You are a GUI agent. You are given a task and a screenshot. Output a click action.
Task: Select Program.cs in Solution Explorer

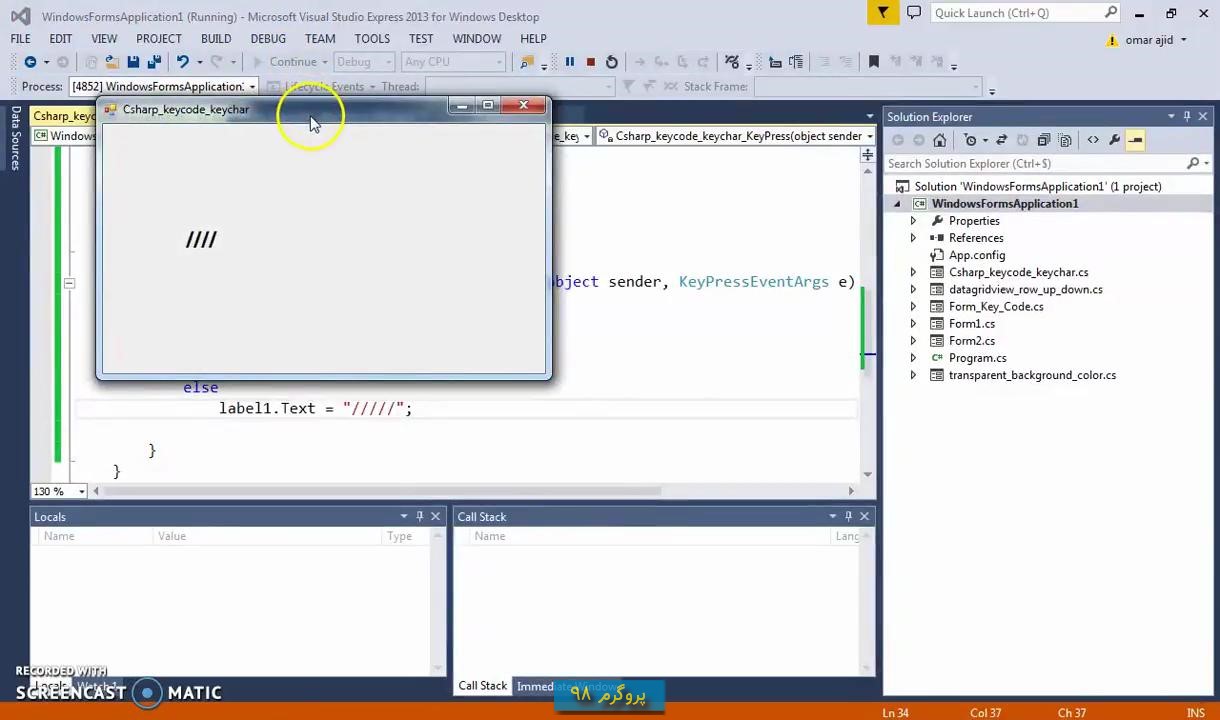click(977, 358)
